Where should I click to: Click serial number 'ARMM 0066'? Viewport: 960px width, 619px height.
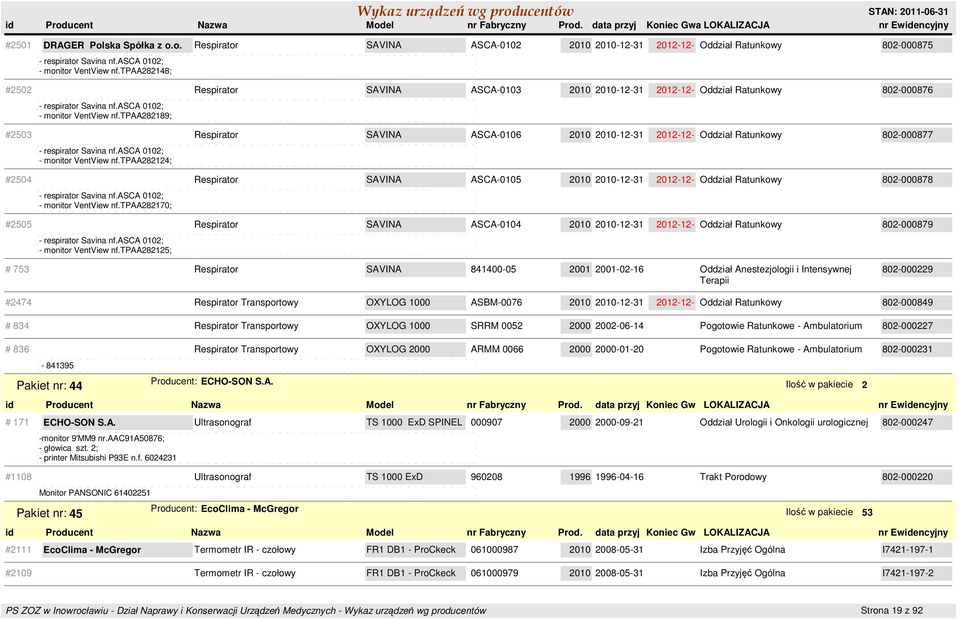pos(497,349)
